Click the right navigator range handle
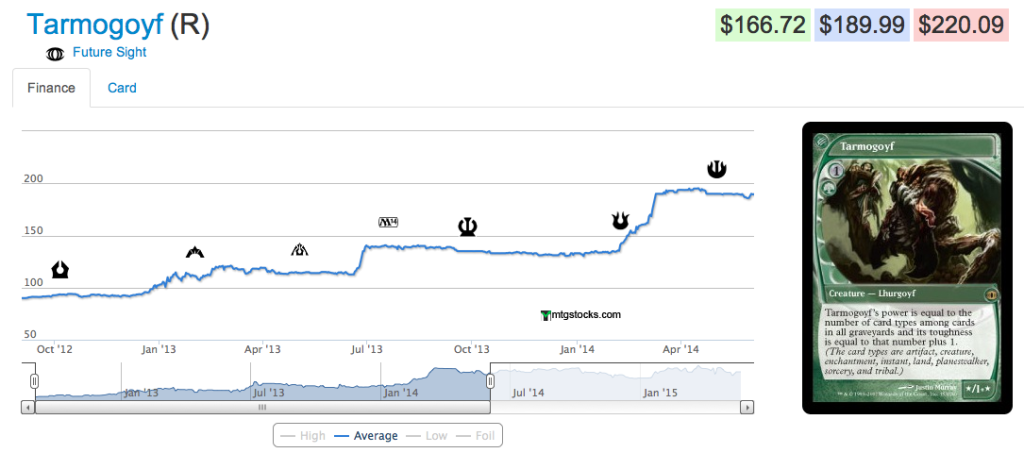 [x=490, y=381]
